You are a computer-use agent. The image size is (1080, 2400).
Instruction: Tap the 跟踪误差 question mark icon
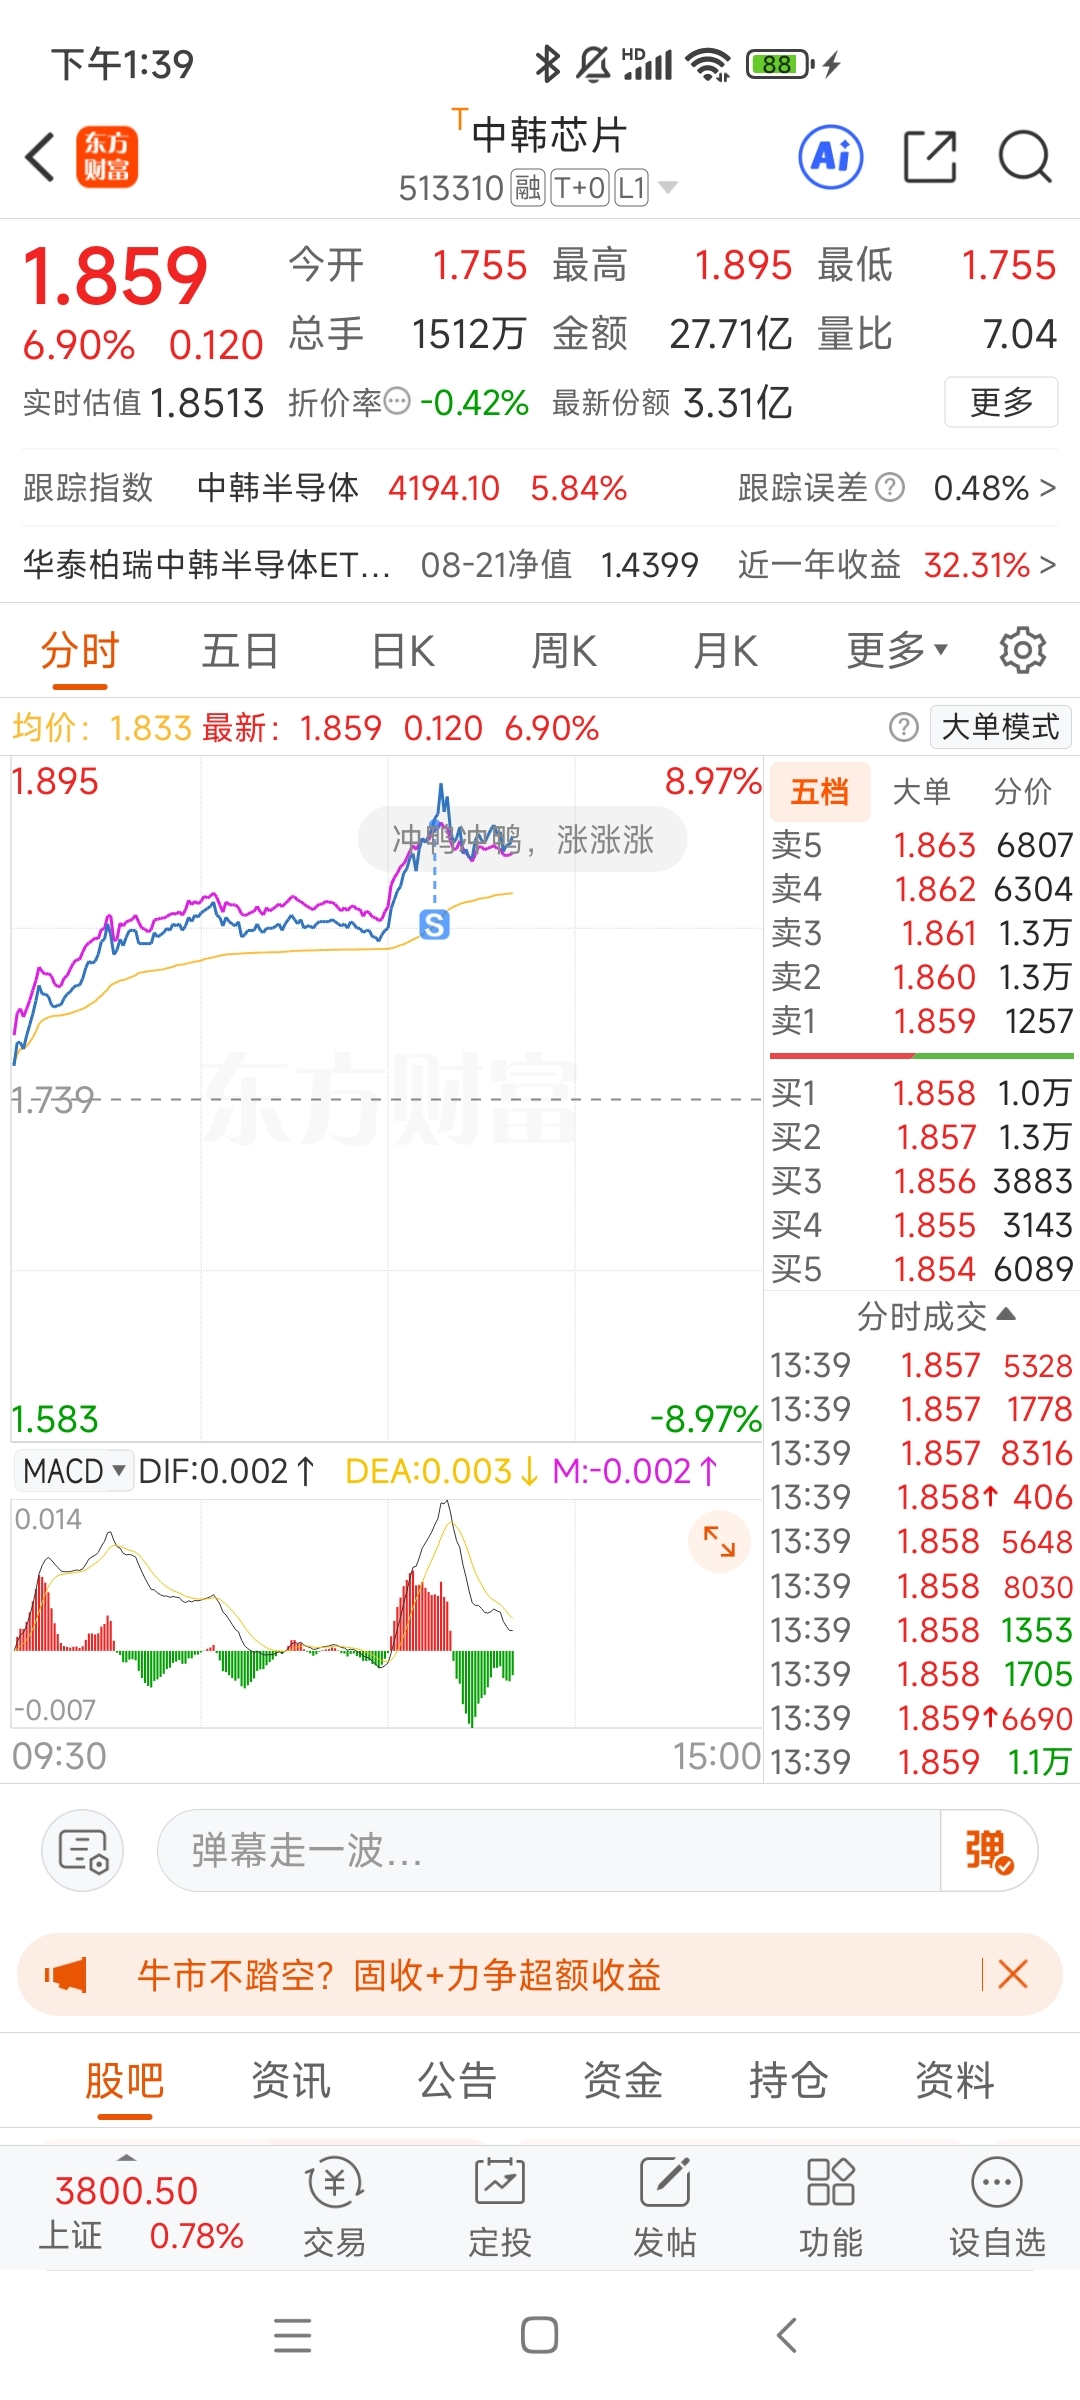890,488
